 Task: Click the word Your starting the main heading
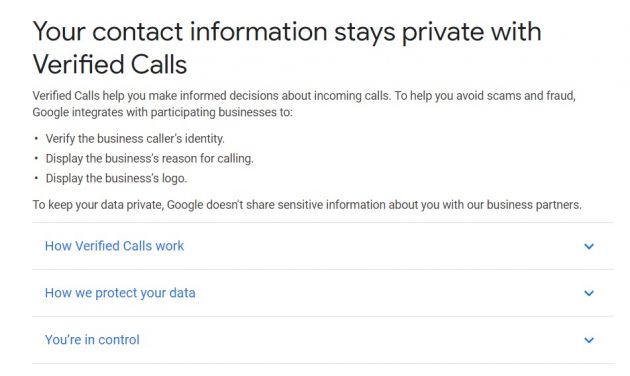pos(59,32)
